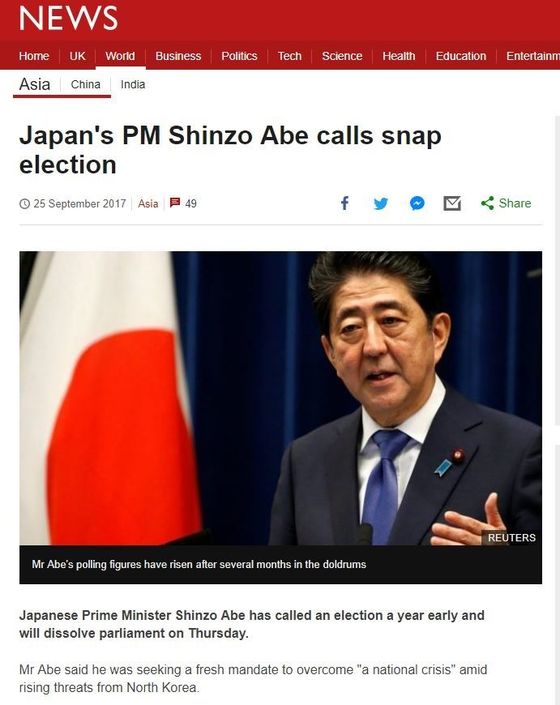560x705 pixels.
Task: Select the World tab
Action: (120, 56)
